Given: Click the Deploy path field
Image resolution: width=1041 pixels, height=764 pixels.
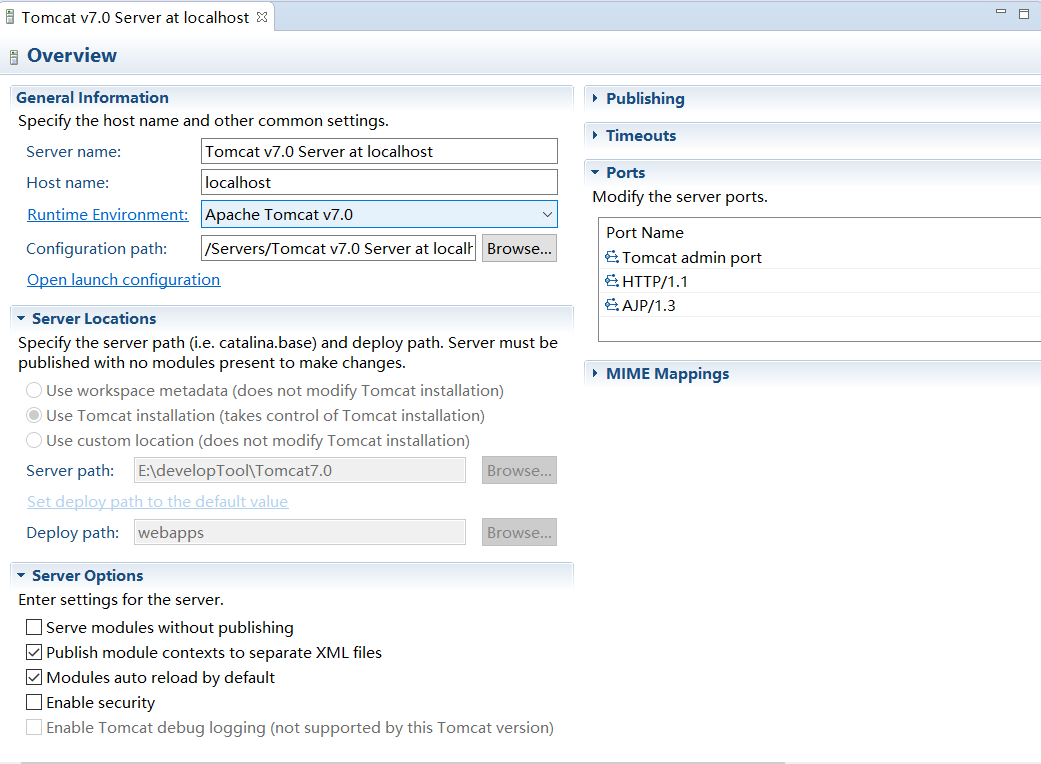Looking at the screenshot, I should tap(300, 532).
